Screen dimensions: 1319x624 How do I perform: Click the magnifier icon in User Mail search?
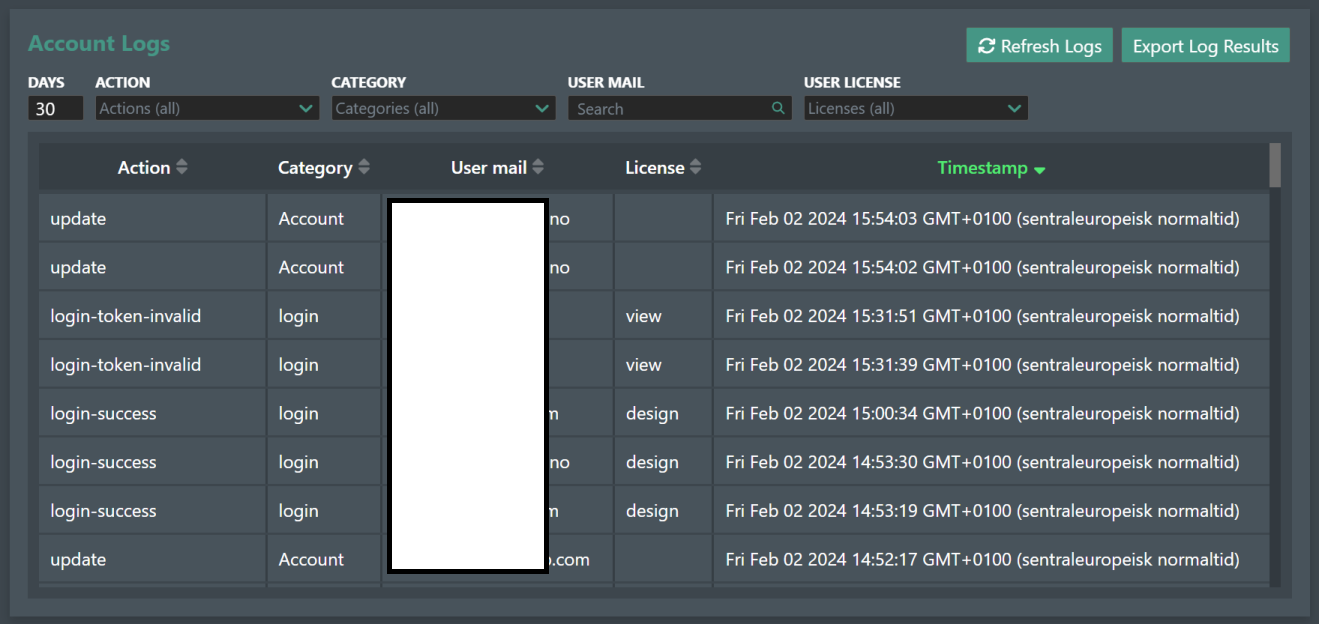pos(778,109)
